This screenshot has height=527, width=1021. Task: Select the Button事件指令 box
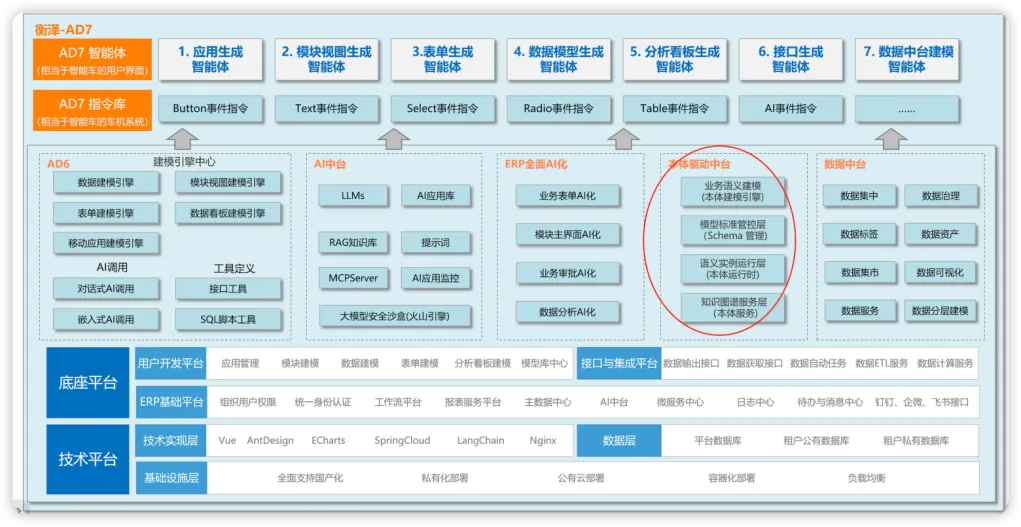(x=210, y=109)
